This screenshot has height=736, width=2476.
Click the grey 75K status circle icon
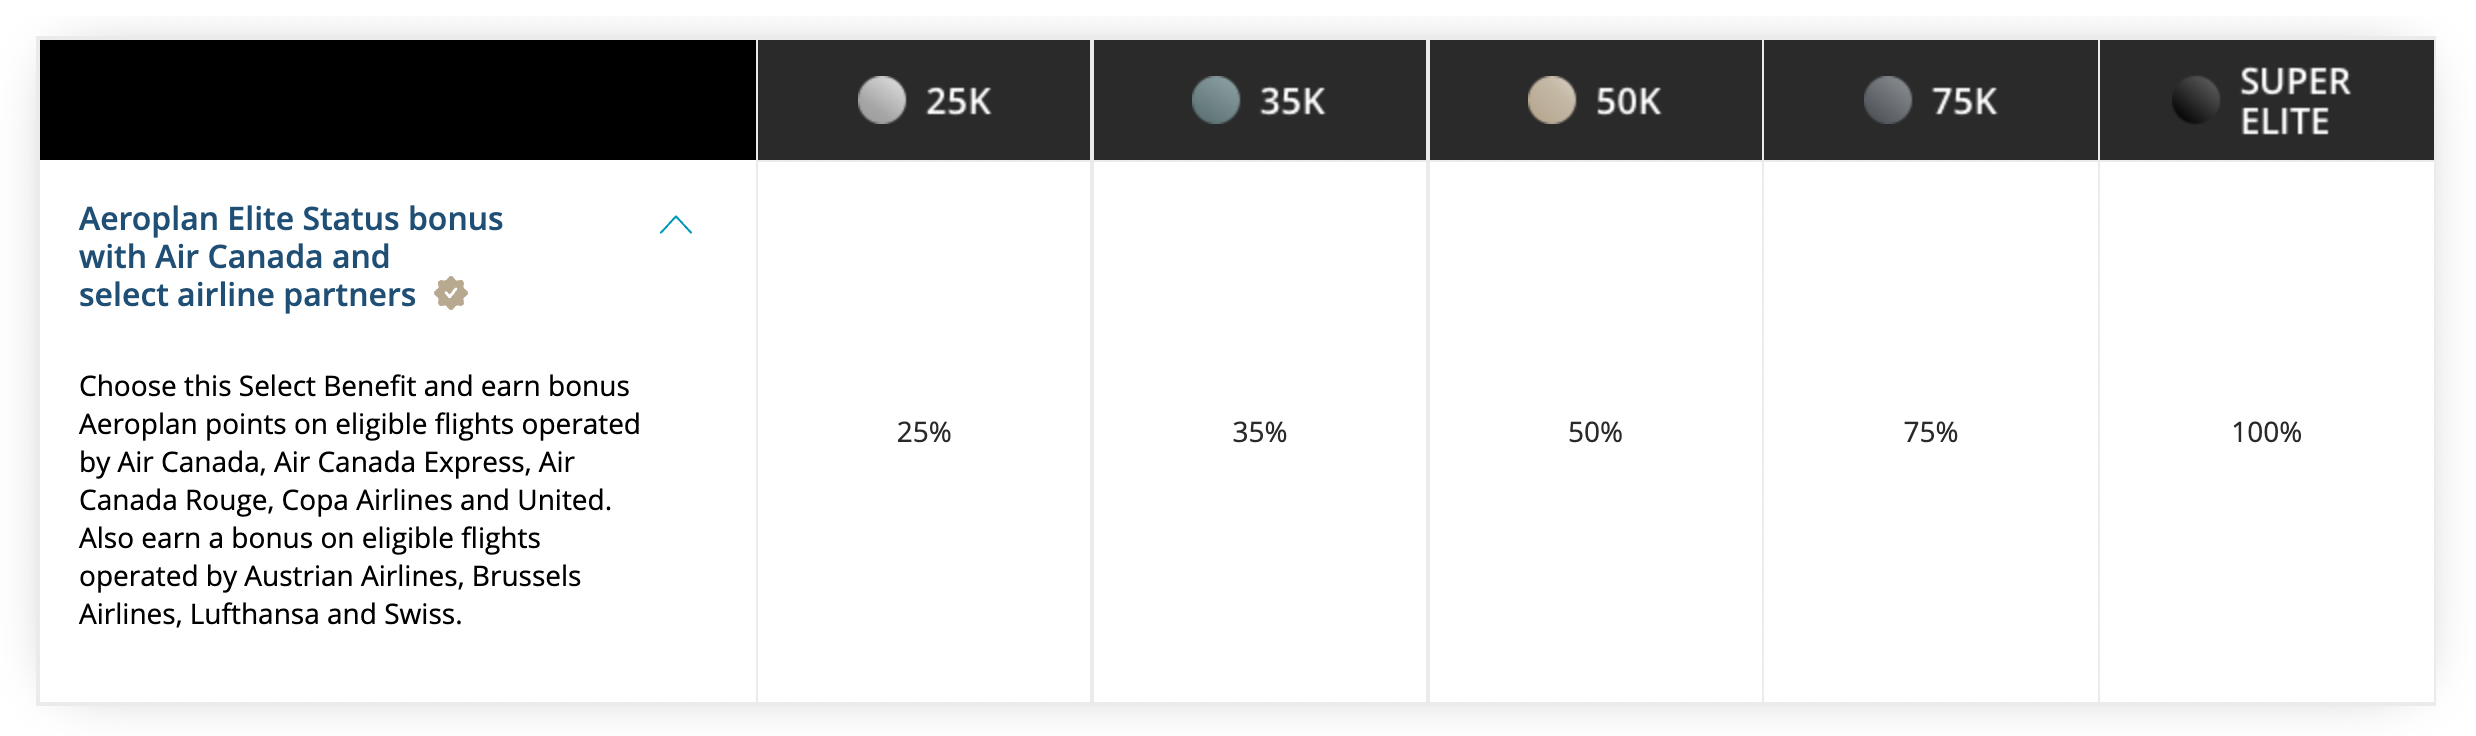coord(1887,101)
